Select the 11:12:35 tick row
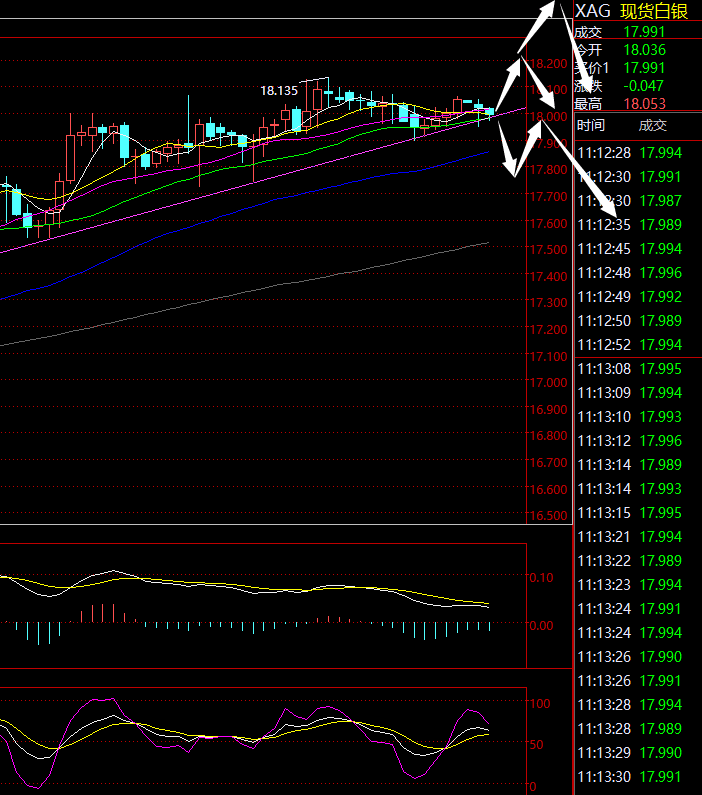 click(x=630, y=225)
